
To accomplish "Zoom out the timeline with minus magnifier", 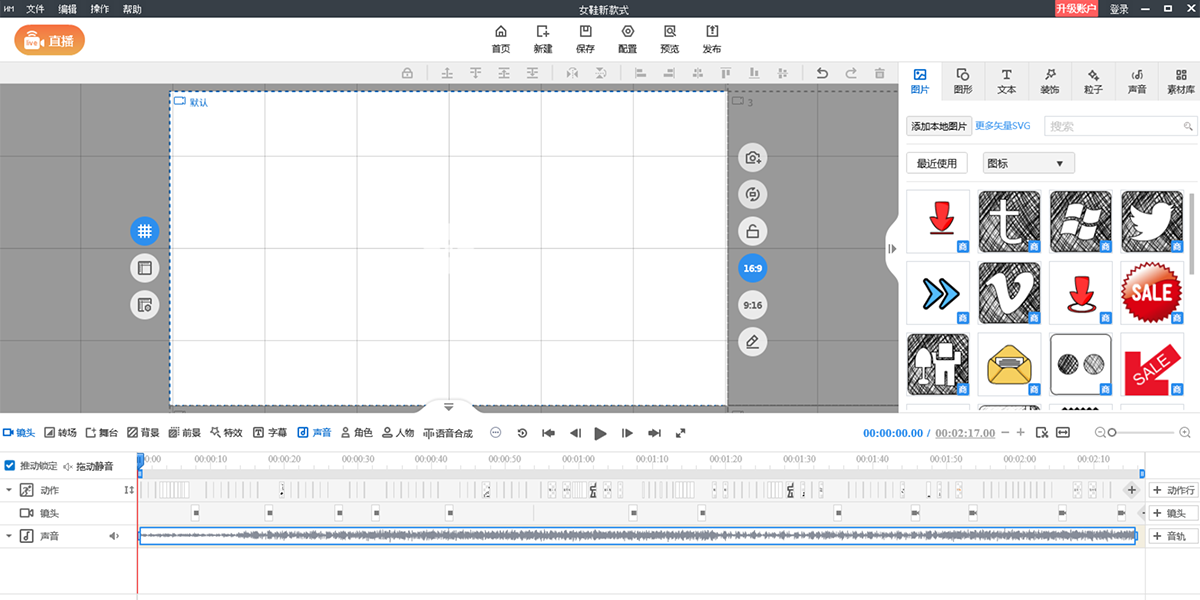I will (1099, 433).
